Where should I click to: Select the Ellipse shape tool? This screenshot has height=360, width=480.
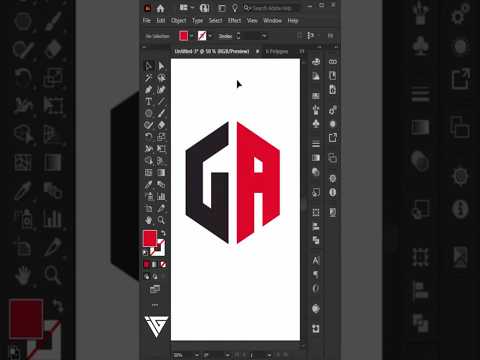(149, 113)
